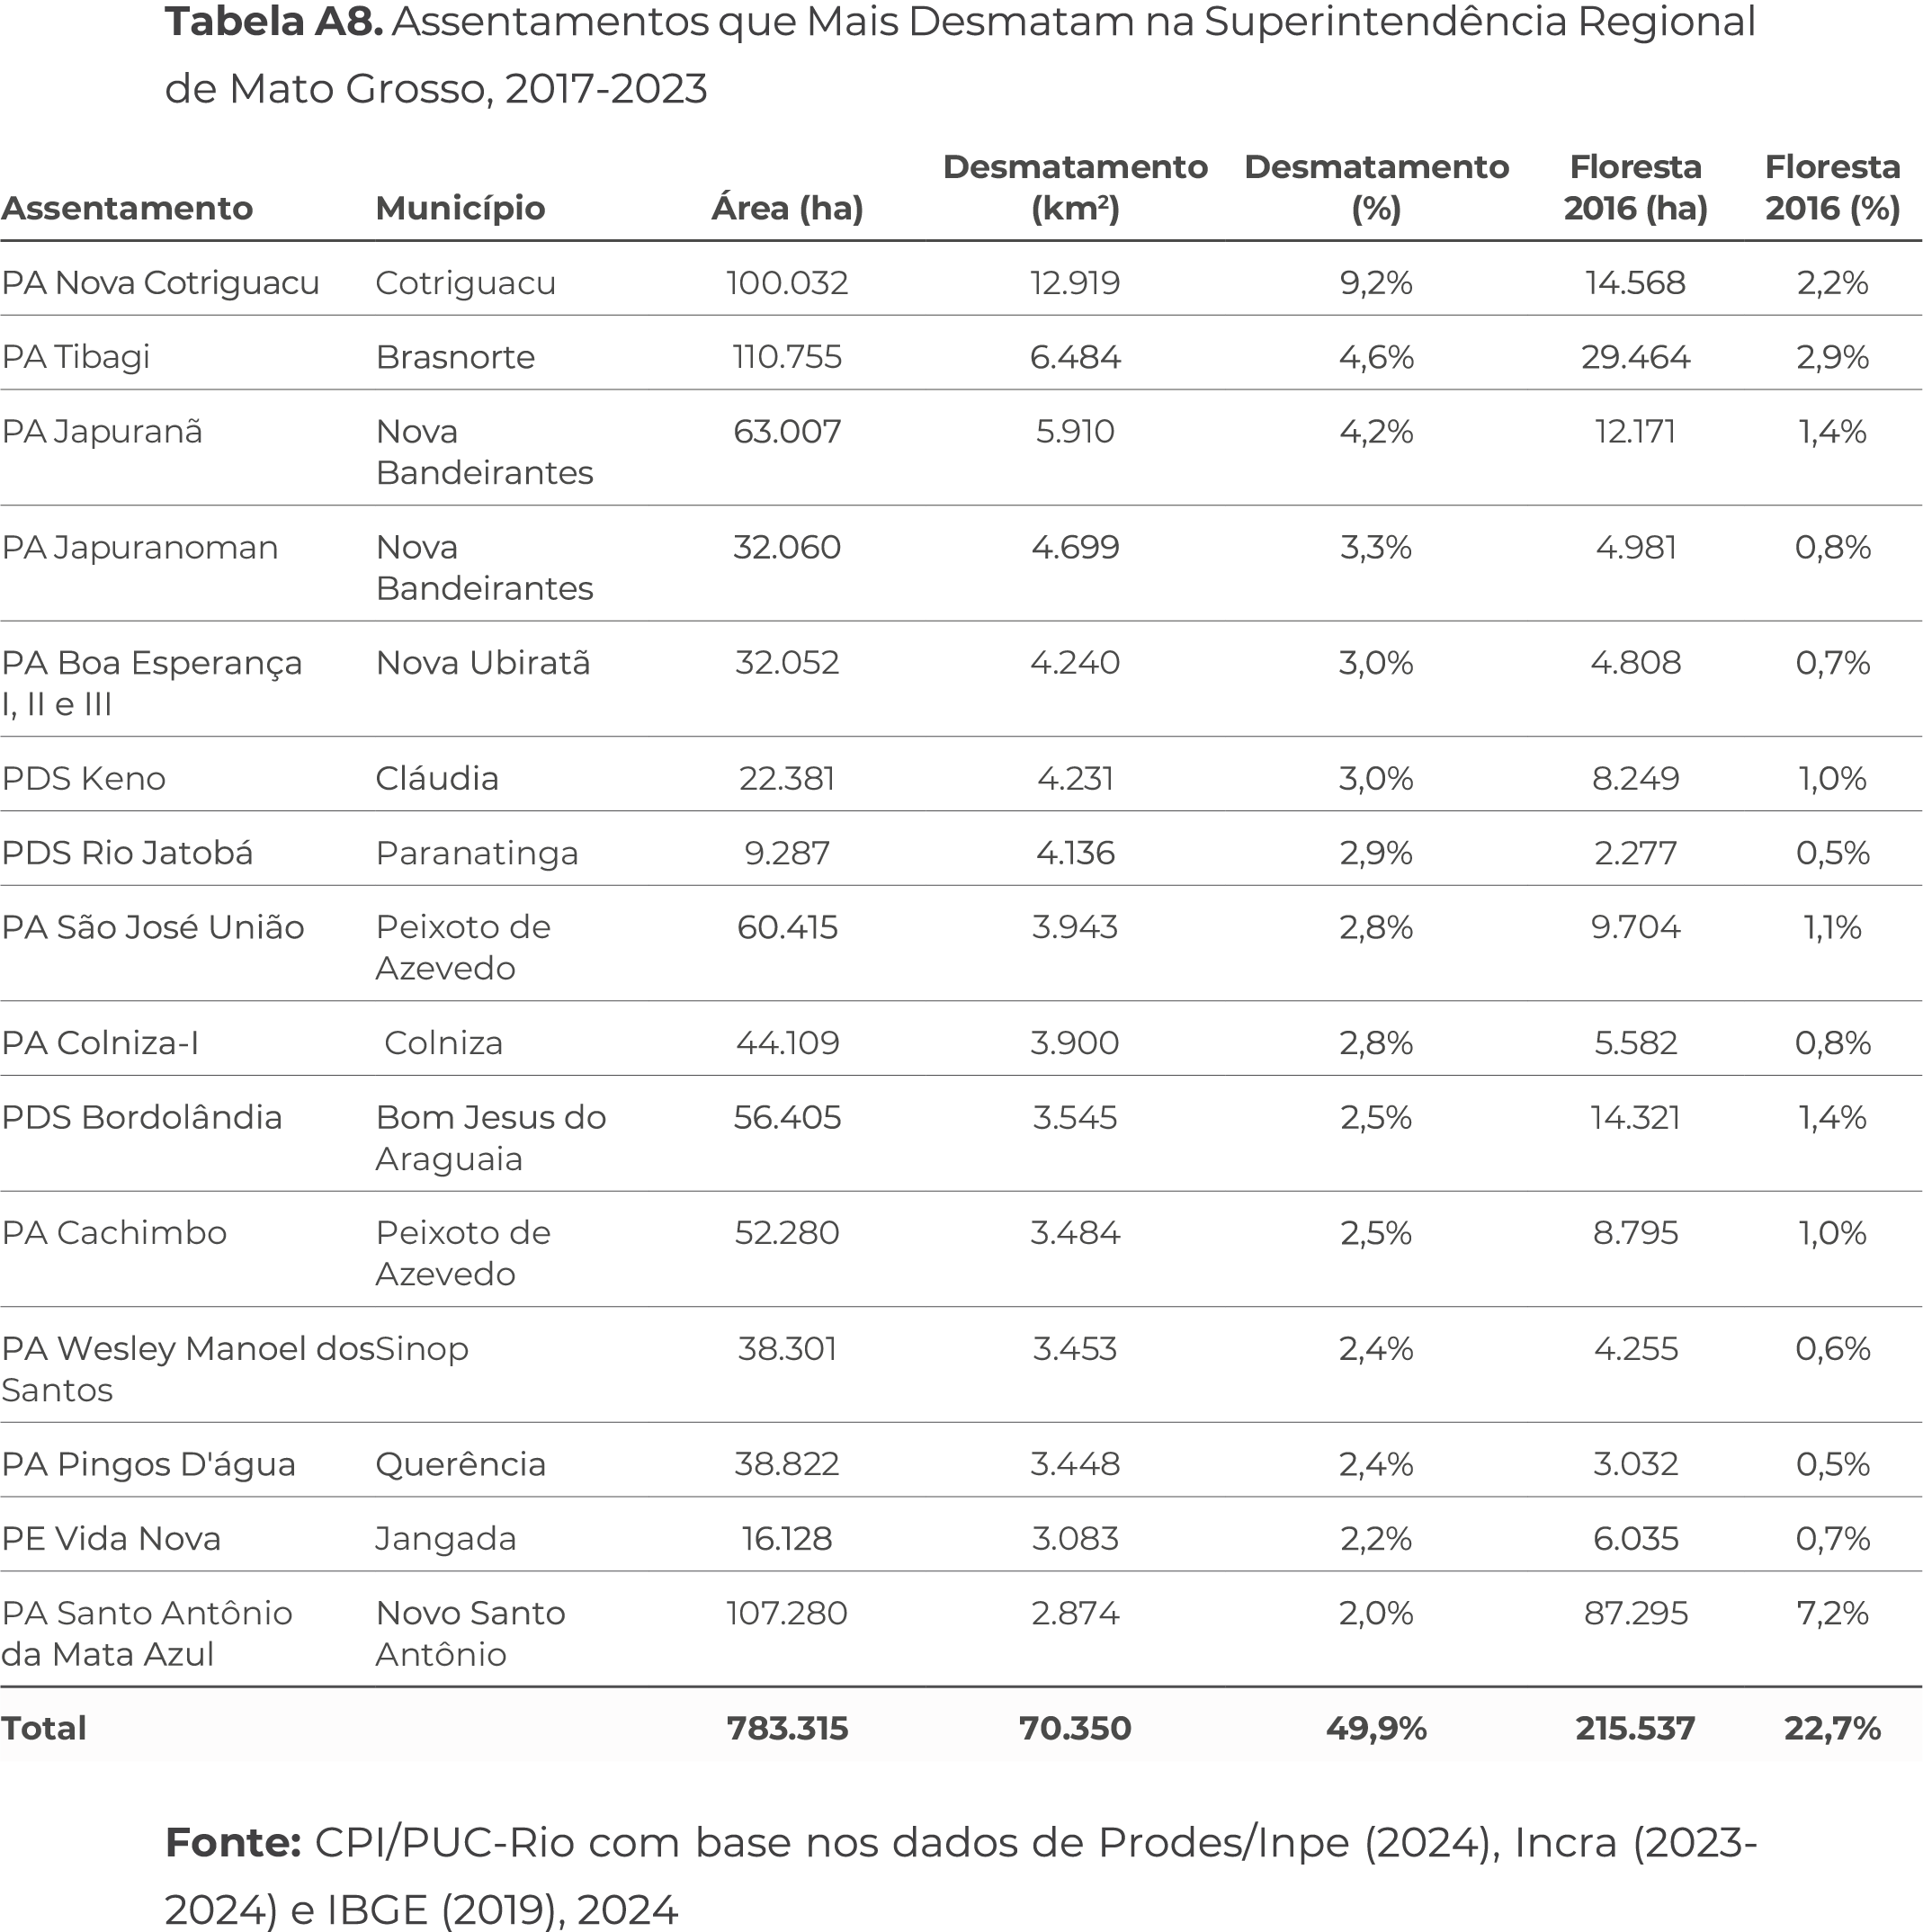This screenshot has width=1923, height=1932.
Task: Click the area value '63.007'
Action: (x=787, y=432)
